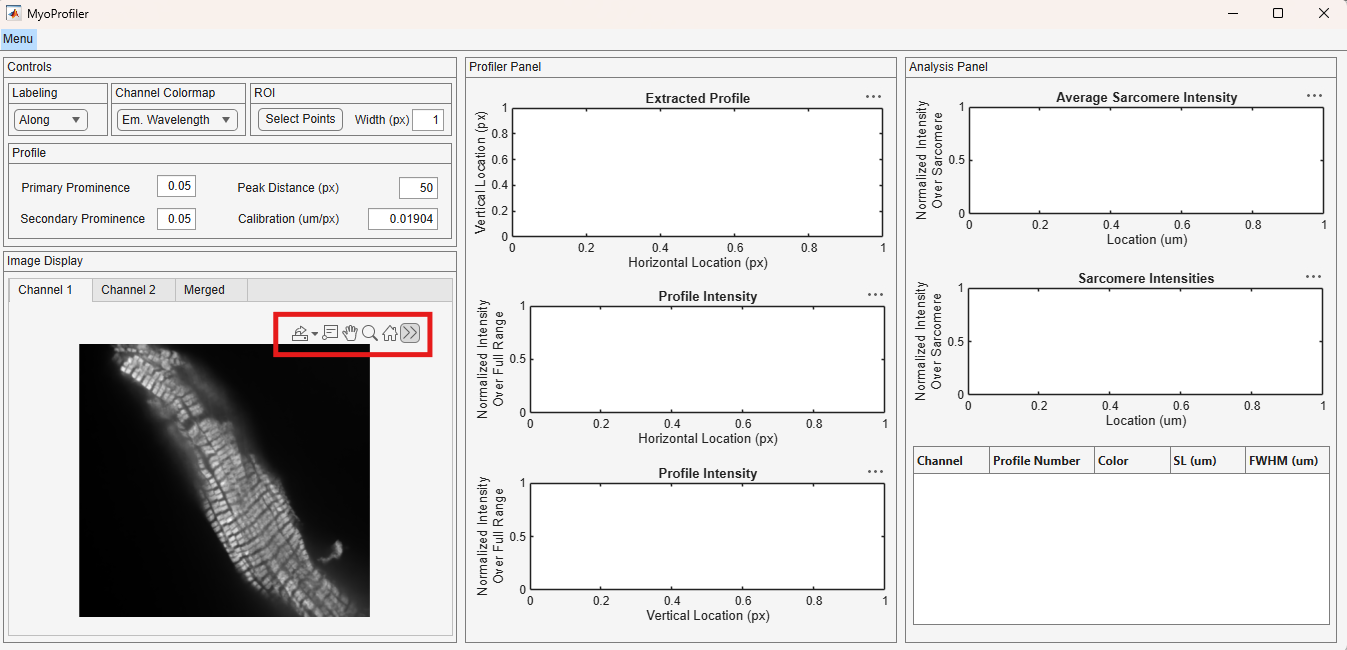Click the Primary Prominence field
The height and width of the screenshot is (650, 1347).
coord(176,187)
